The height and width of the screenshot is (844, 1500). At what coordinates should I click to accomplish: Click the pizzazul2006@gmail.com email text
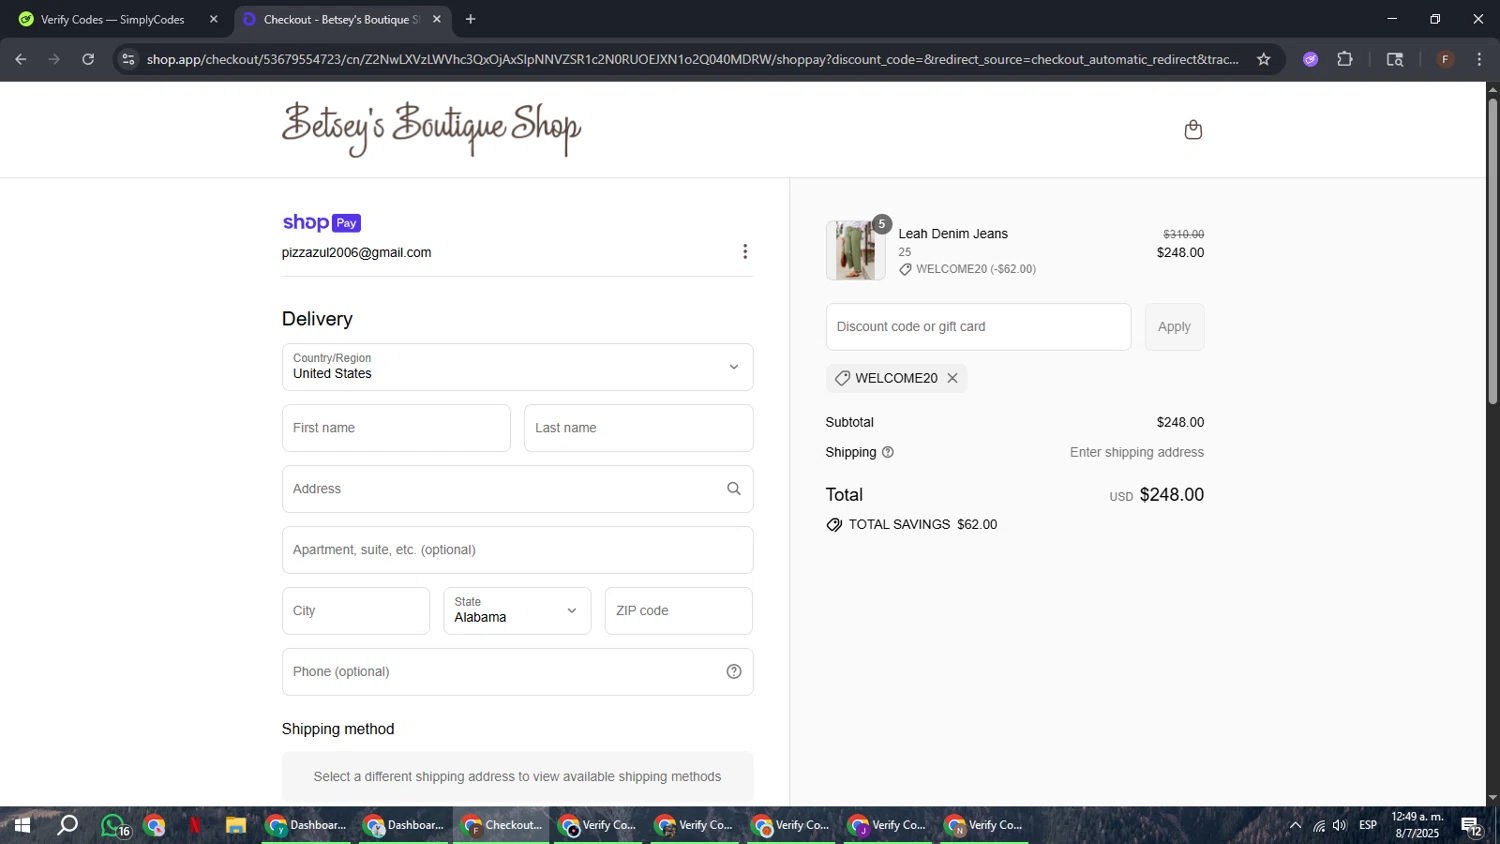[x=356, y=253]
